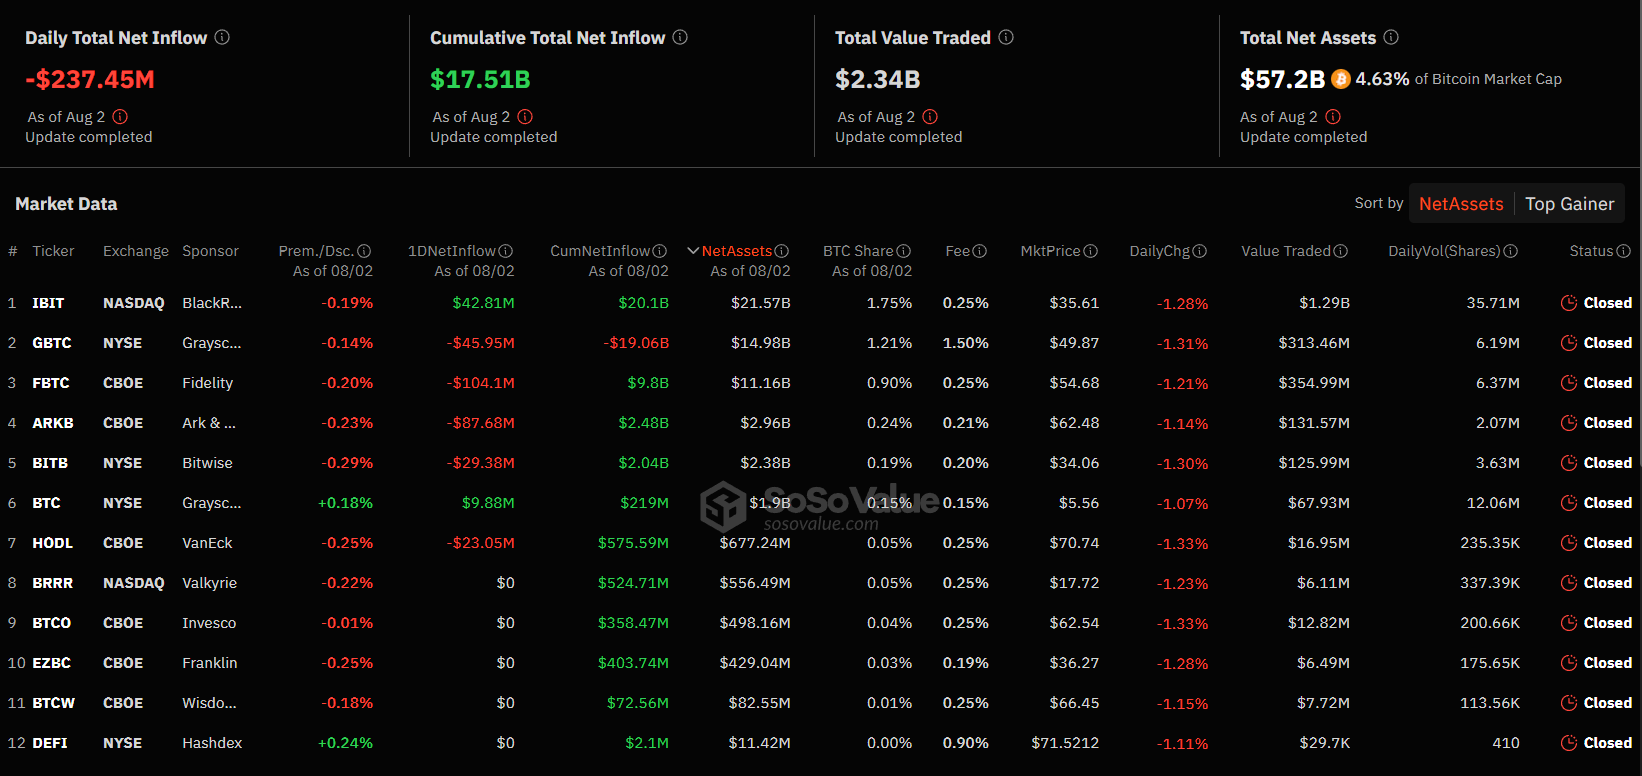Click info icon beside Daily Total Net Inflow
The image size is (1642, 776).
(222, 37)
